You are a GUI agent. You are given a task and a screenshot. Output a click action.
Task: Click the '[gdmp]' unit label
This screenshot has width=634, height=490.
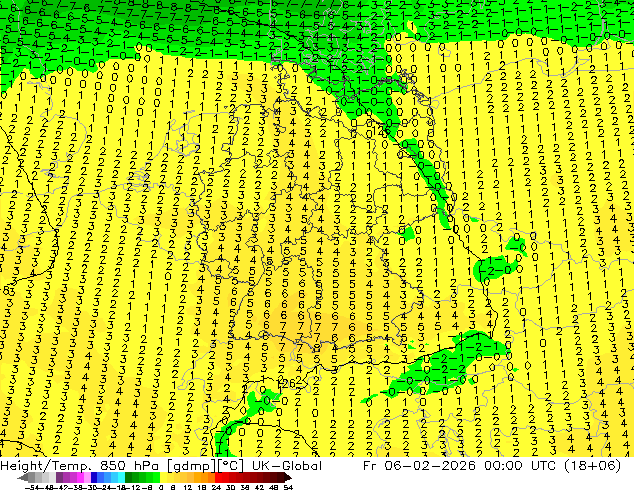[191, 466]
